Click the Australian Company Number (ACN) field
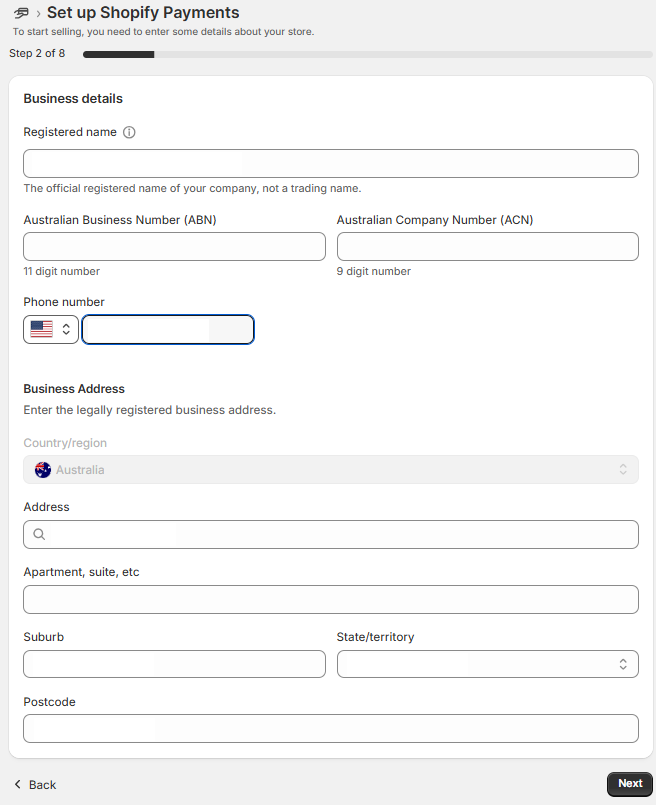 [488, 246]
